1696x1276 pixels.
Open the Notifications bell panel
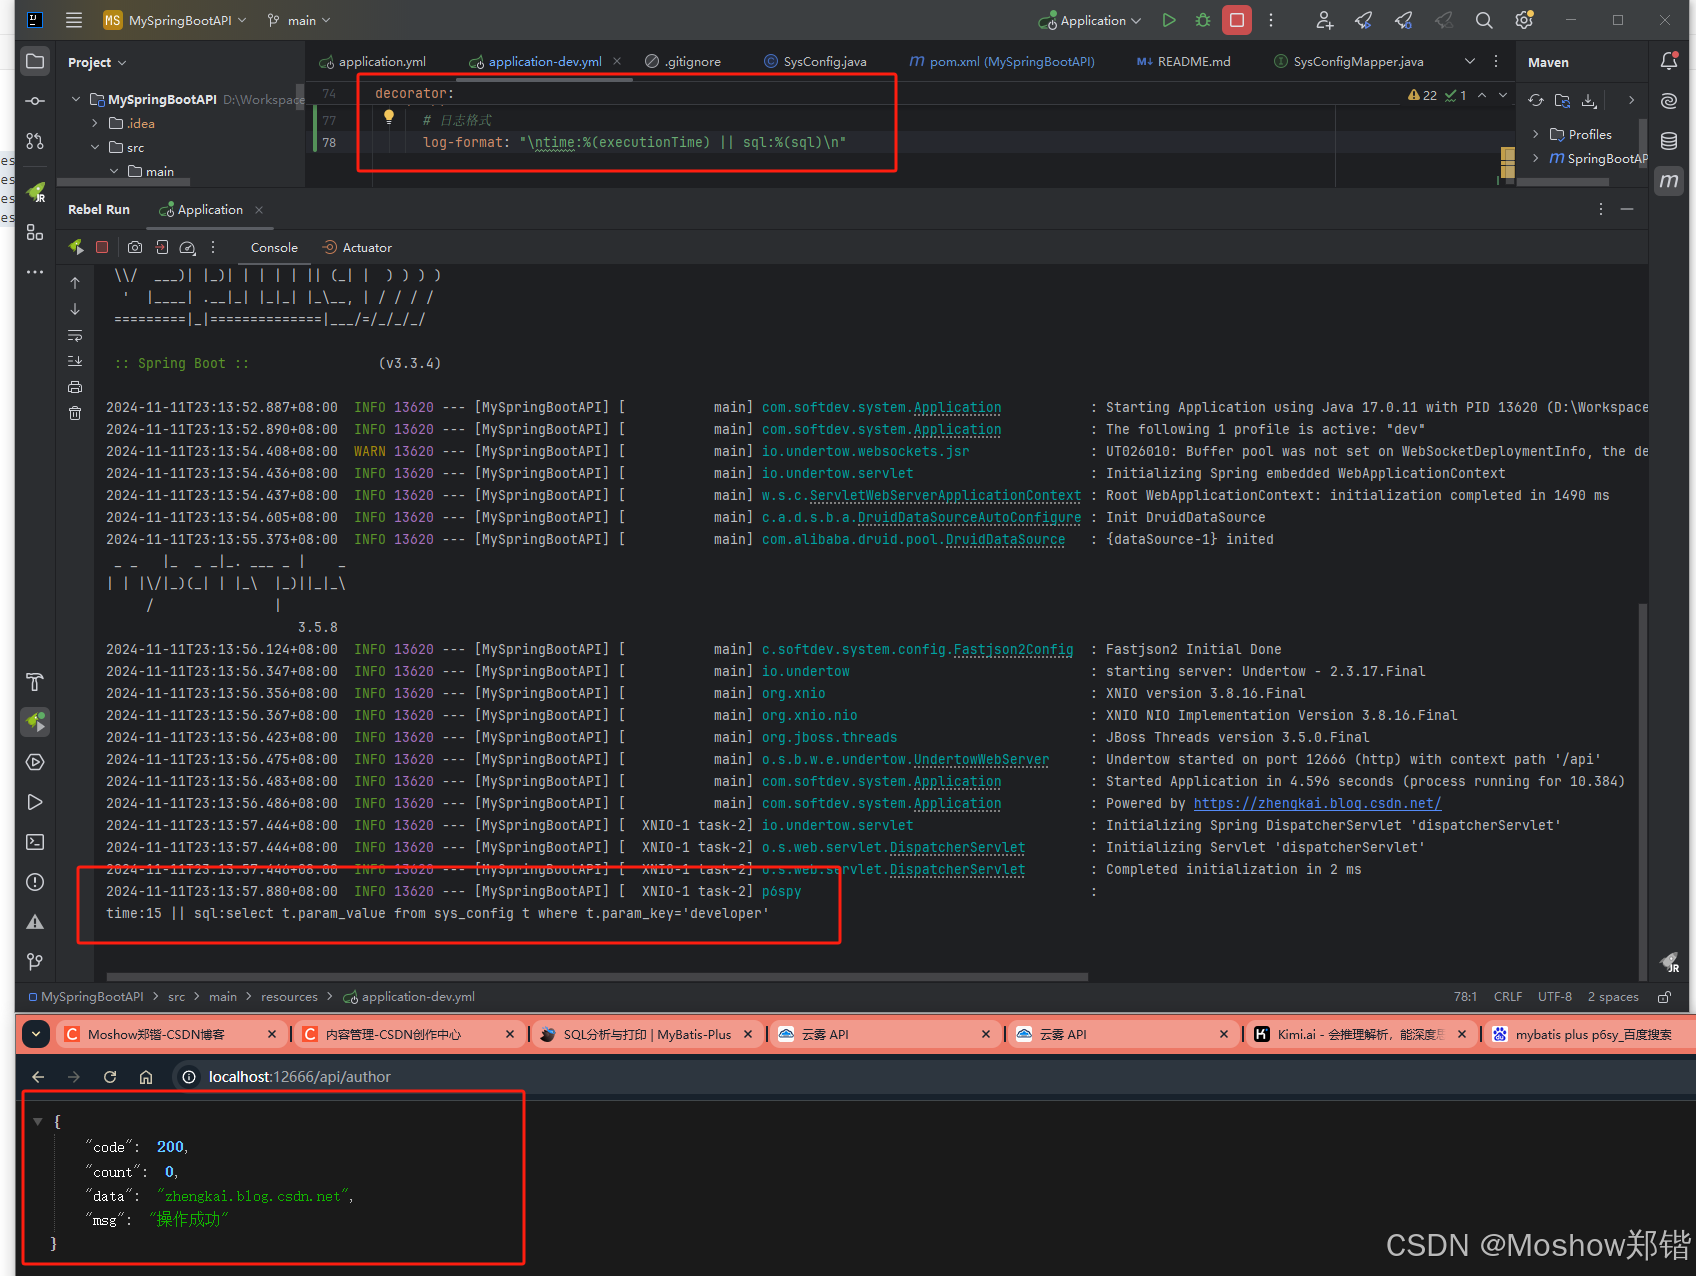[1668, 61]
